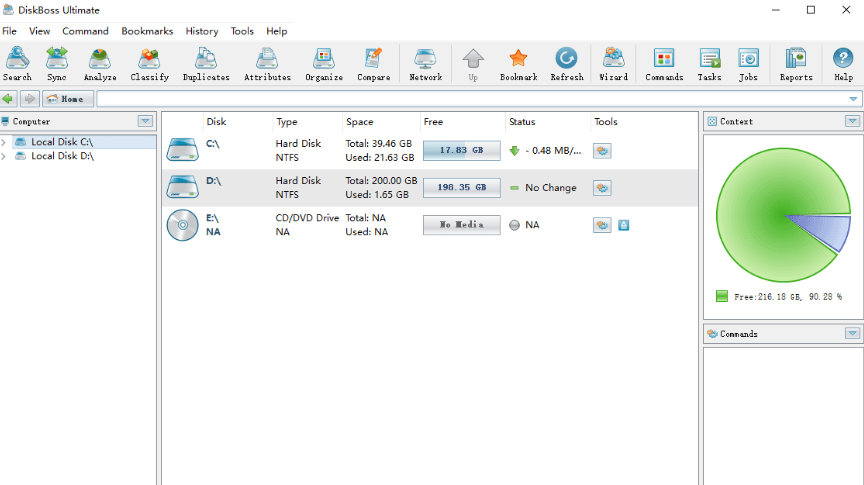Open the Wizard tool
The image size is (864, 485).
click(613, 64)
